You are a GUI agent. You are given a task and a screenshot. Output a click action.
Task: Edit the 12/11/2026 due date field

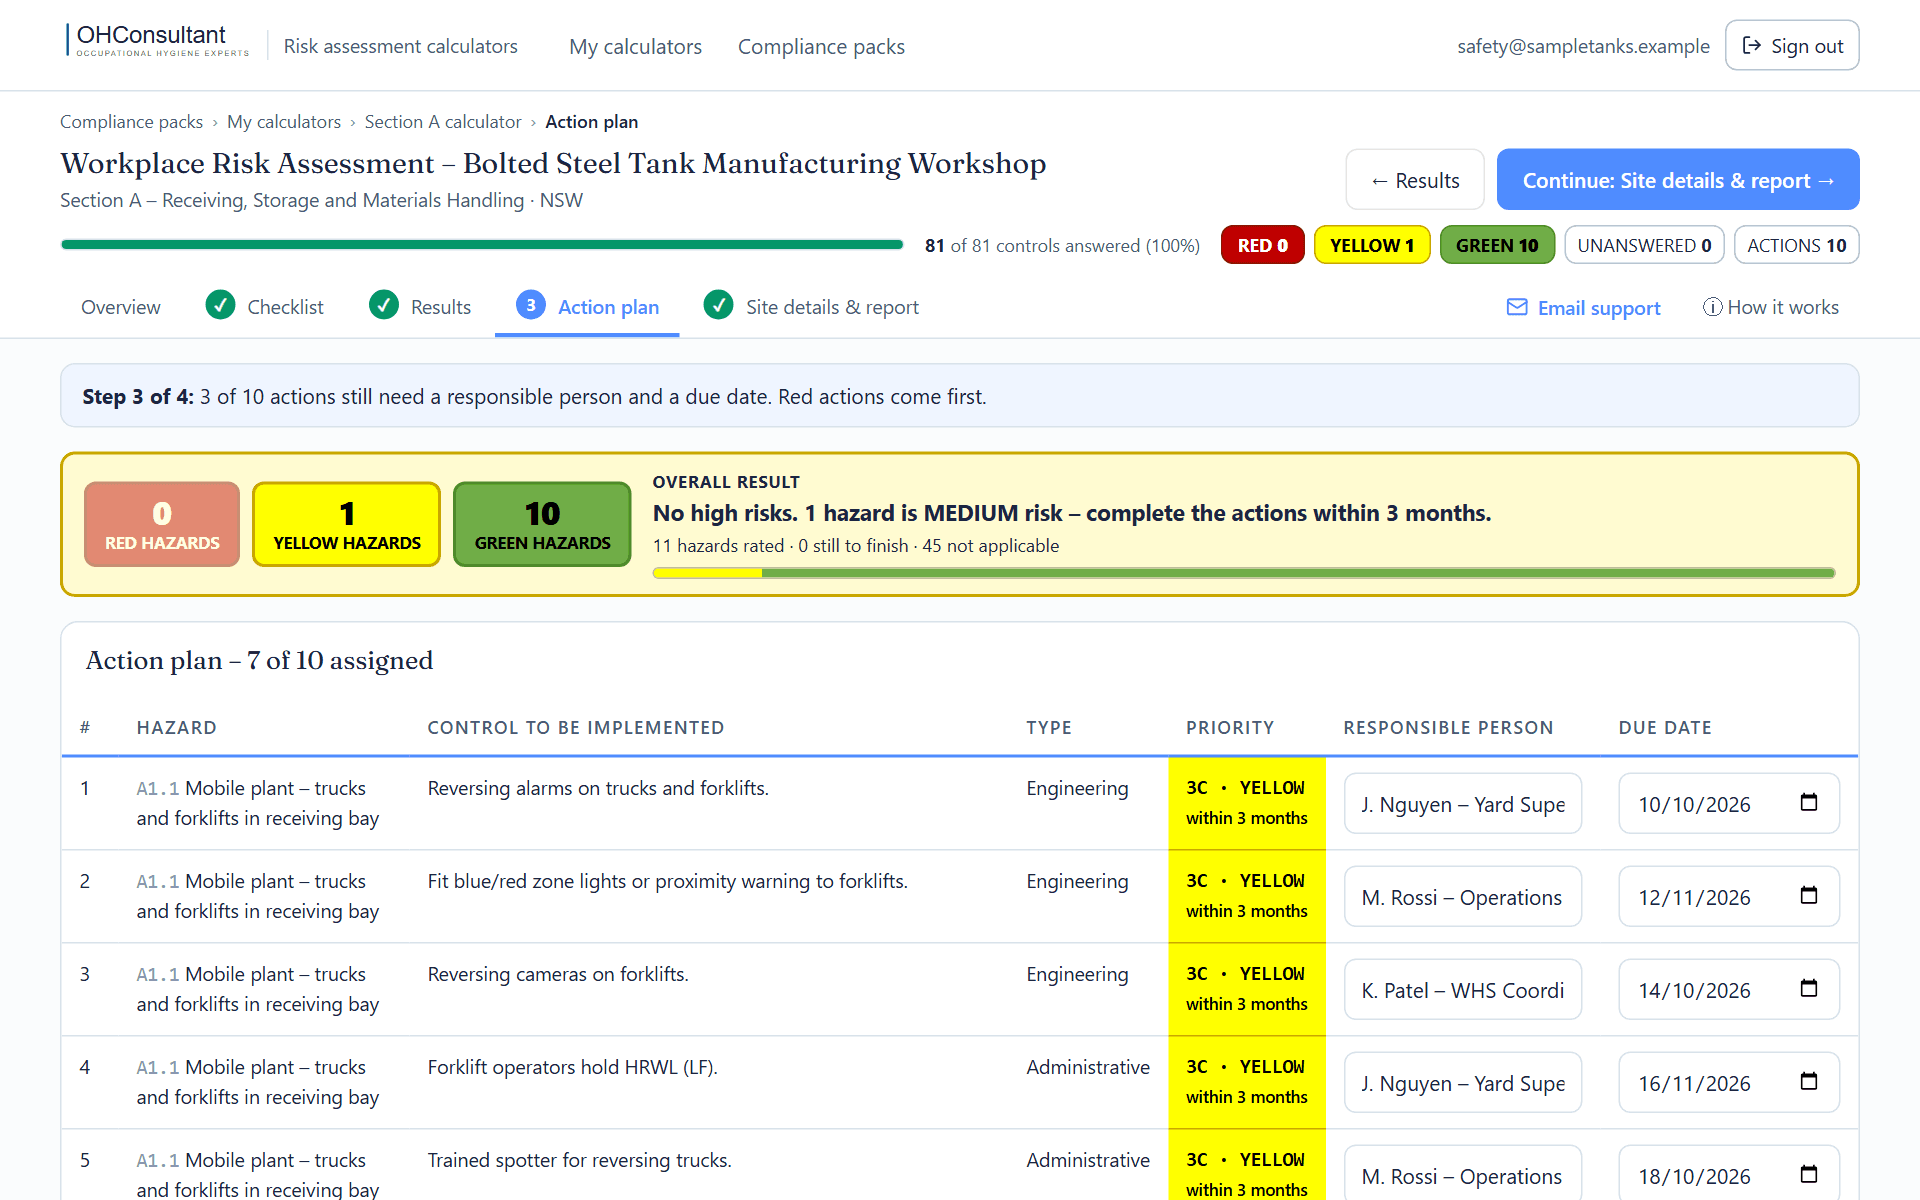(1729, 896)
